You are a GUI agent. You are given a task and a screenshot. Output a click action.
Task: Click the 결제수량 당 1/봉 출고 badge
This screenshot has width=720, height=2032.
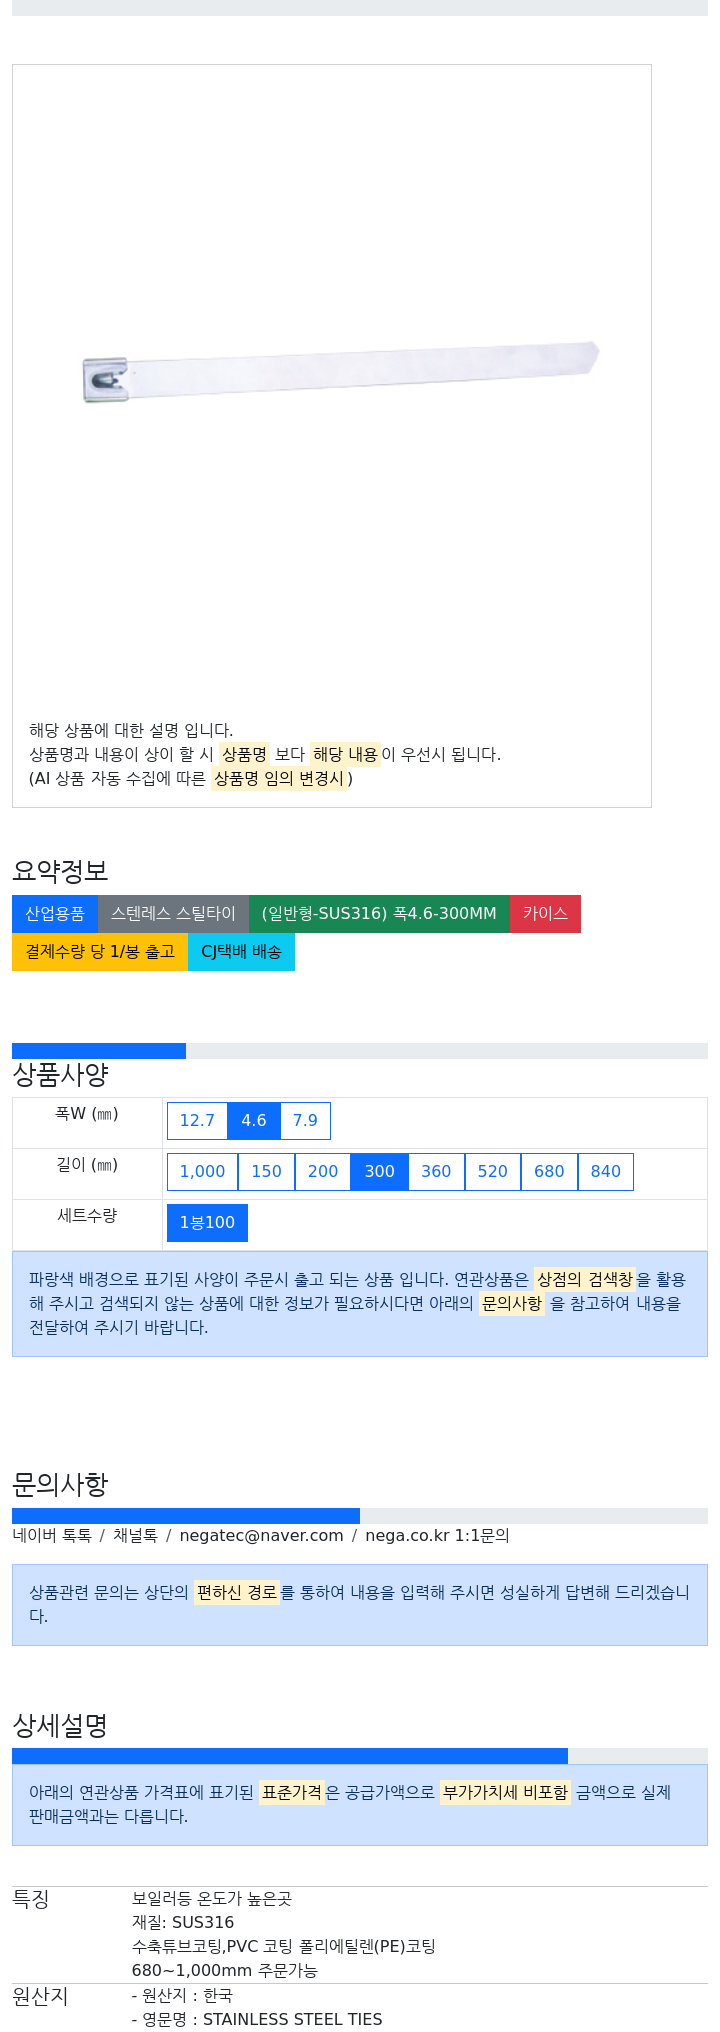(x=100, y=951)
